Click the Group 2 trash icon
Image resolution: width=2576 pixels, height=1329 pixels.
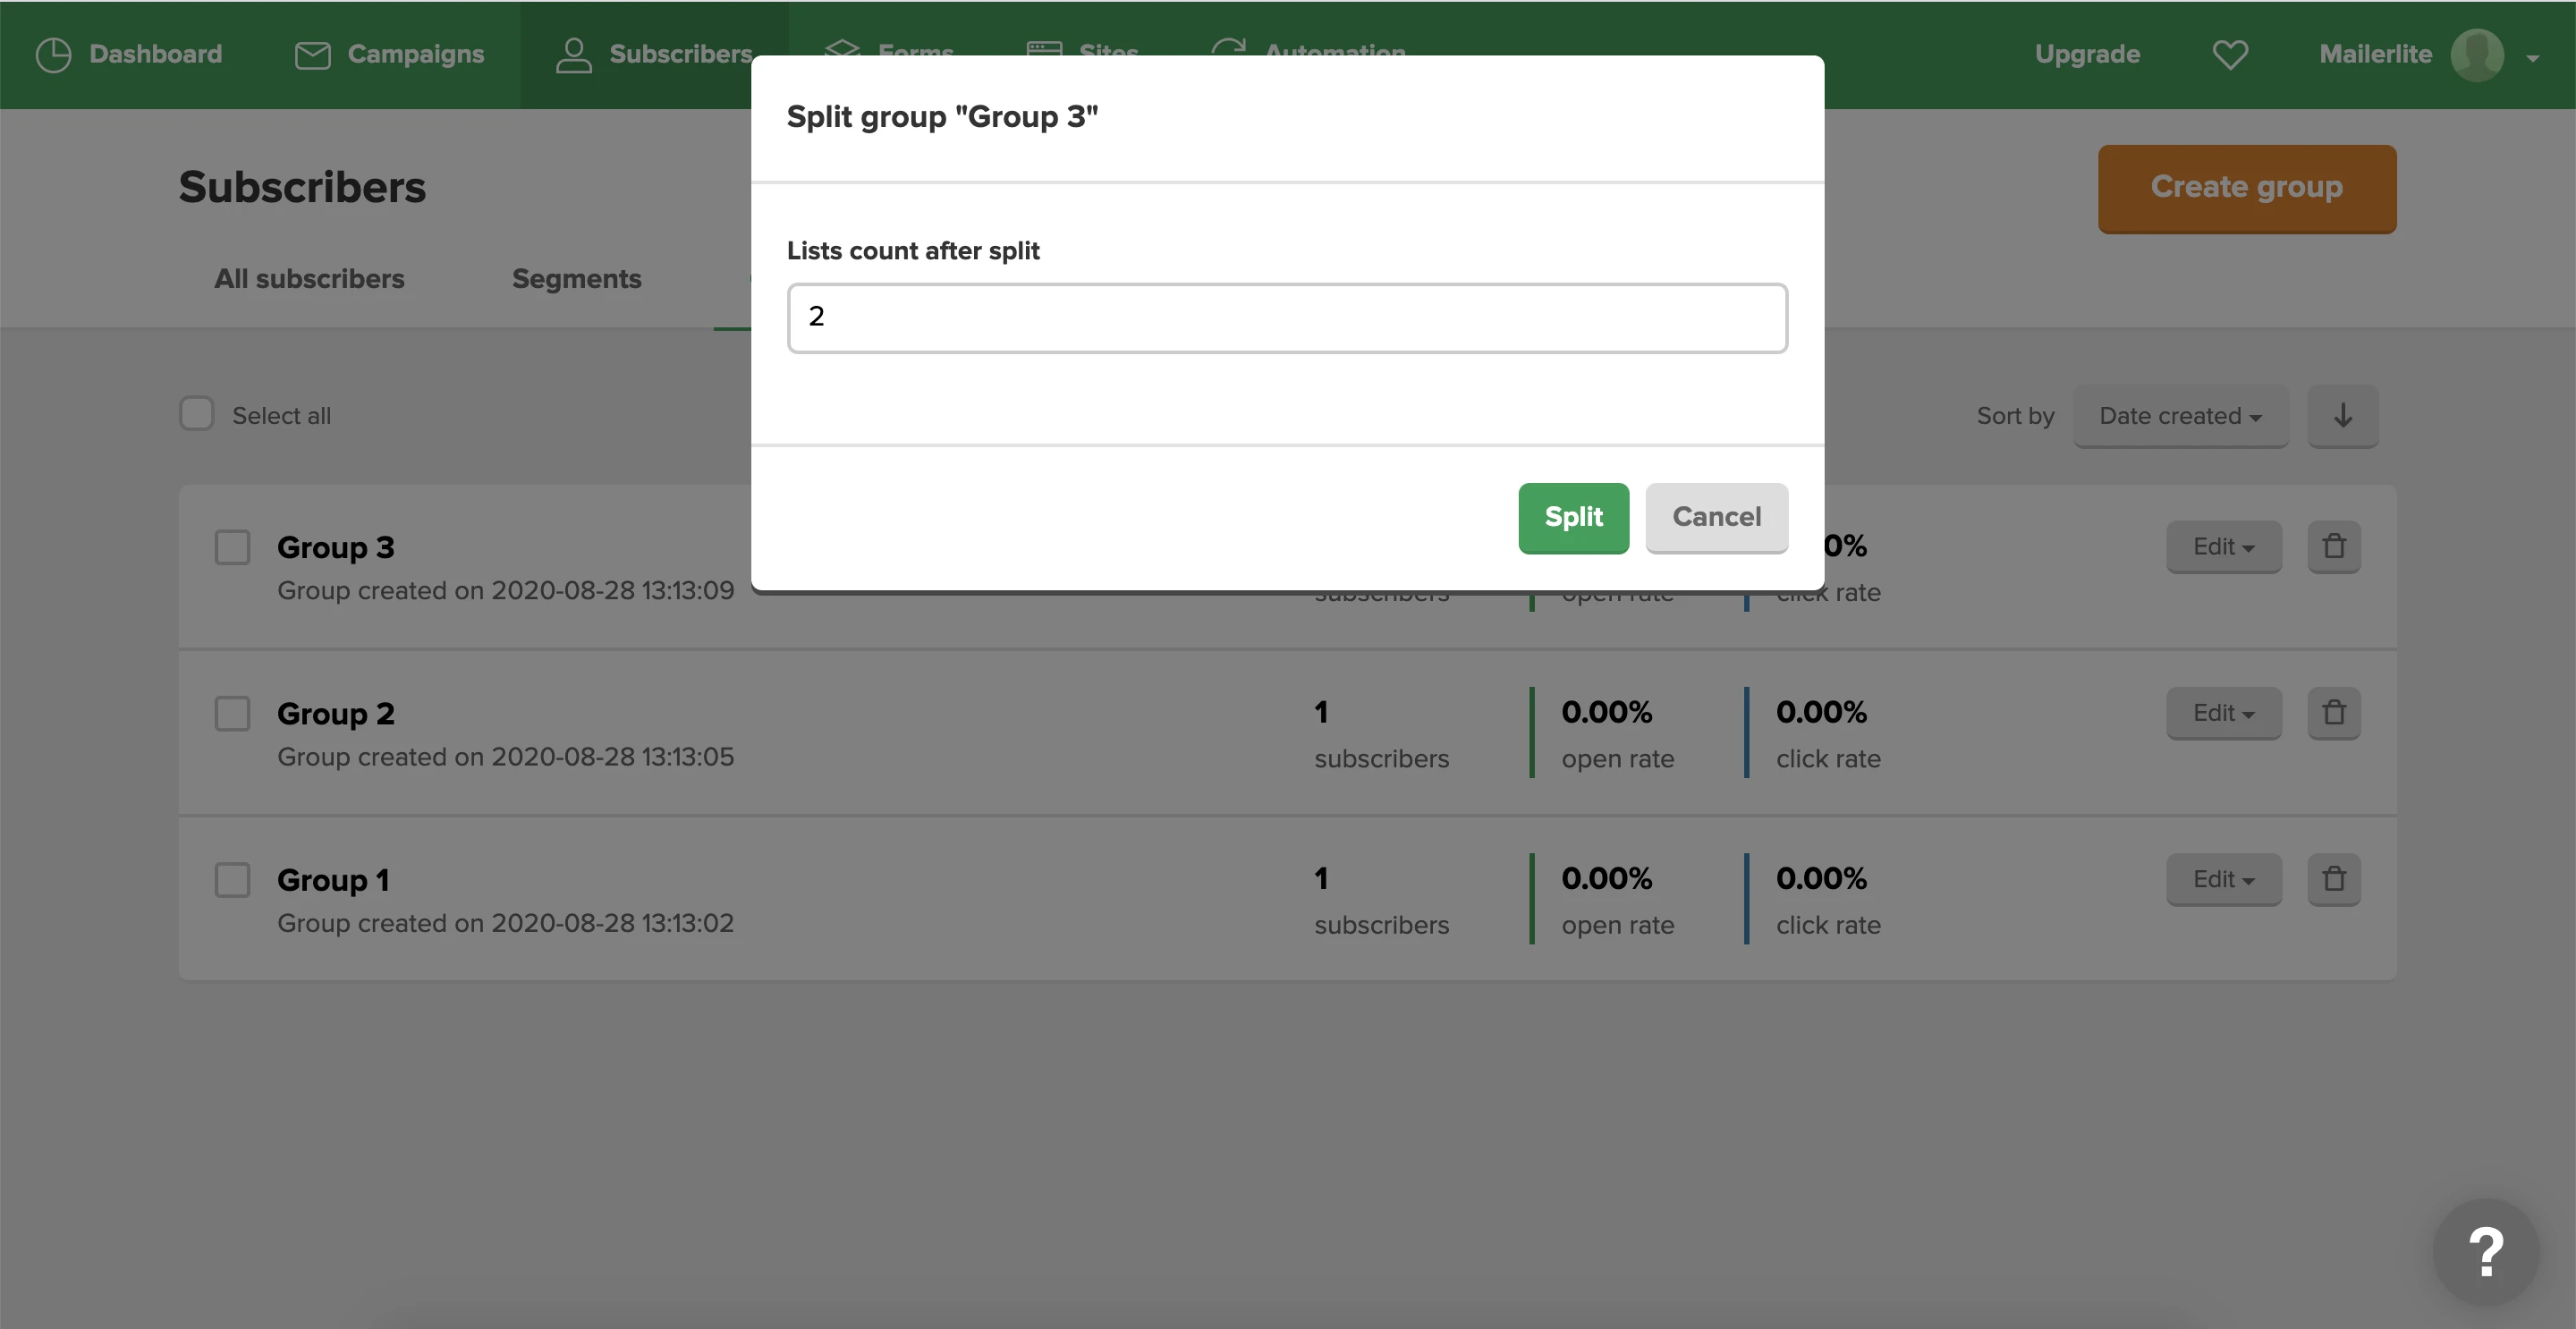tap(2333, 713)
